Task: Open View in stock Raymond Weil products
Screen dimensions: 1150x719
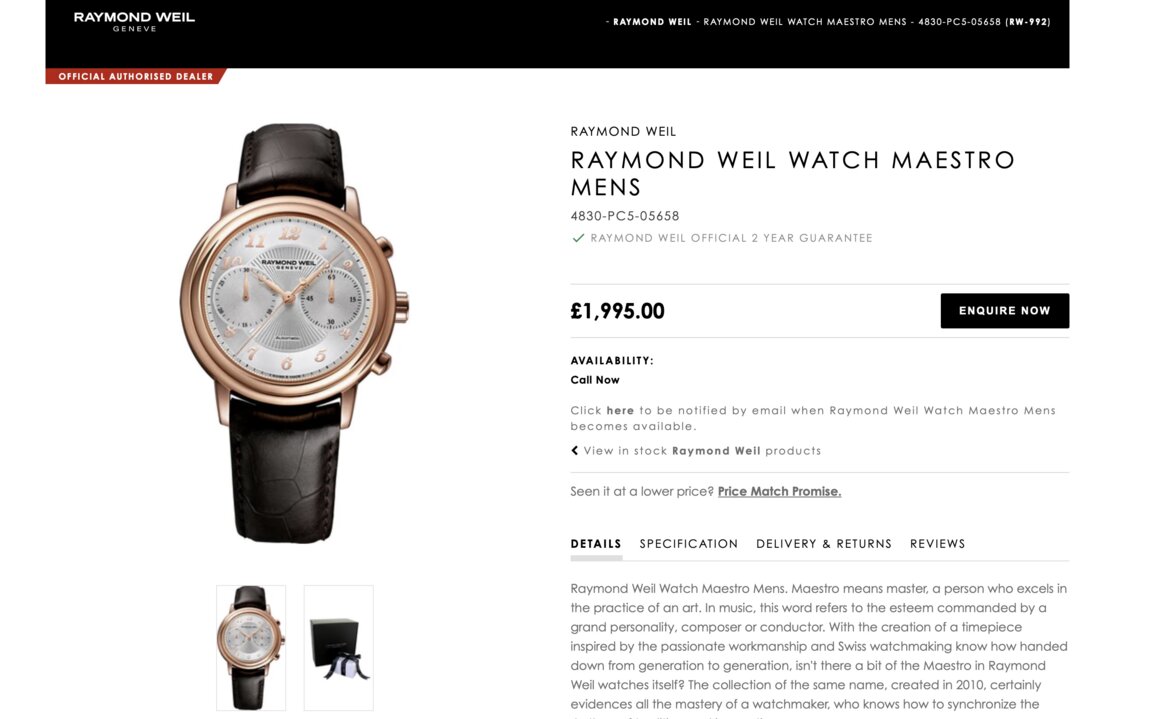Action: click(x=702, y=450)
